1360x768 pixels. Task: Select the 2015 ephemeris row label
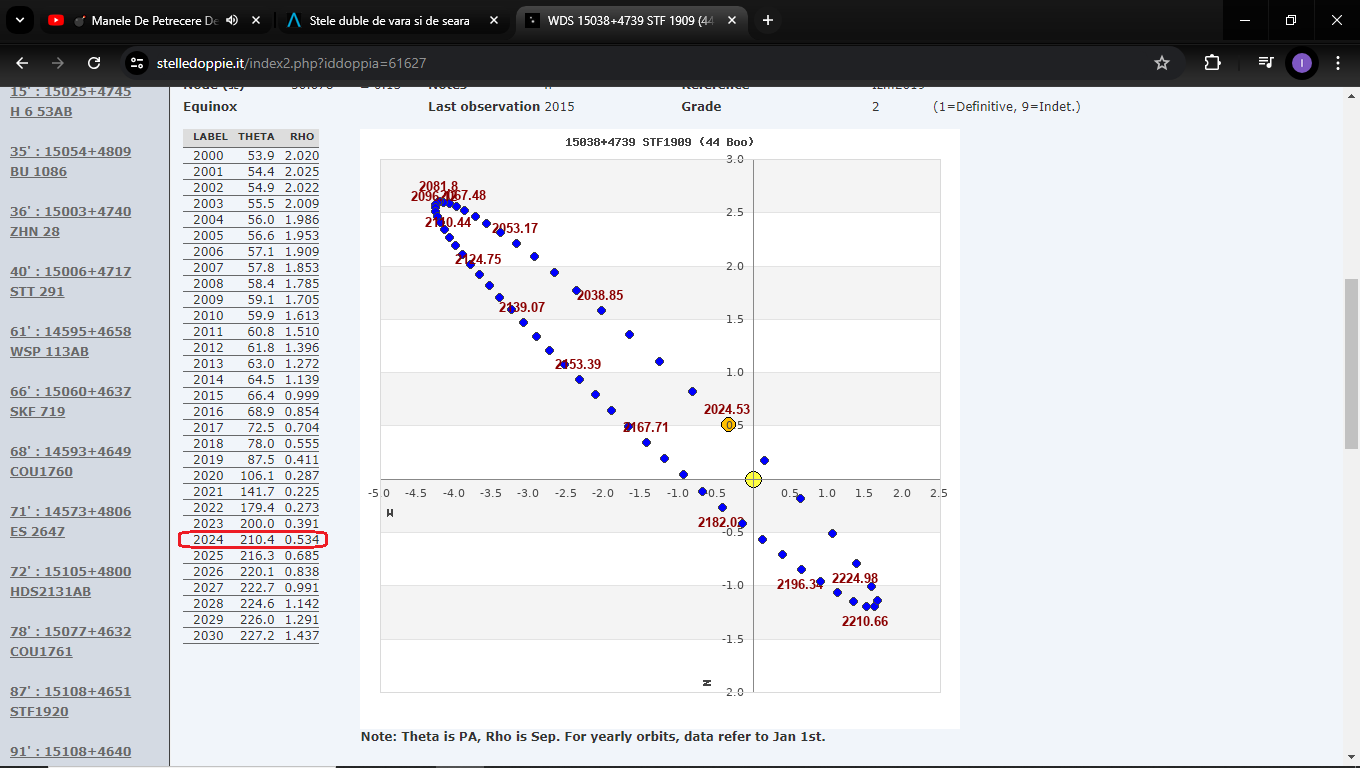[208, 395]
